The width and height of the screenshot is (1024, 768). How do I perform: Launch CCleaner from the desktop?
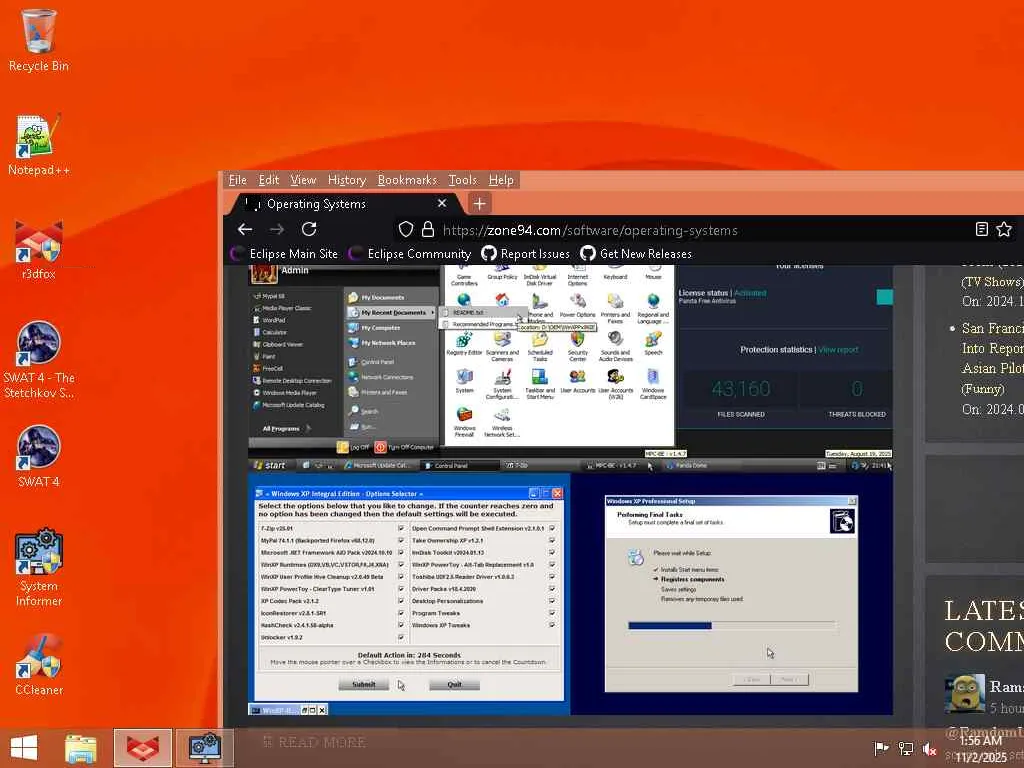coord(39,665)
